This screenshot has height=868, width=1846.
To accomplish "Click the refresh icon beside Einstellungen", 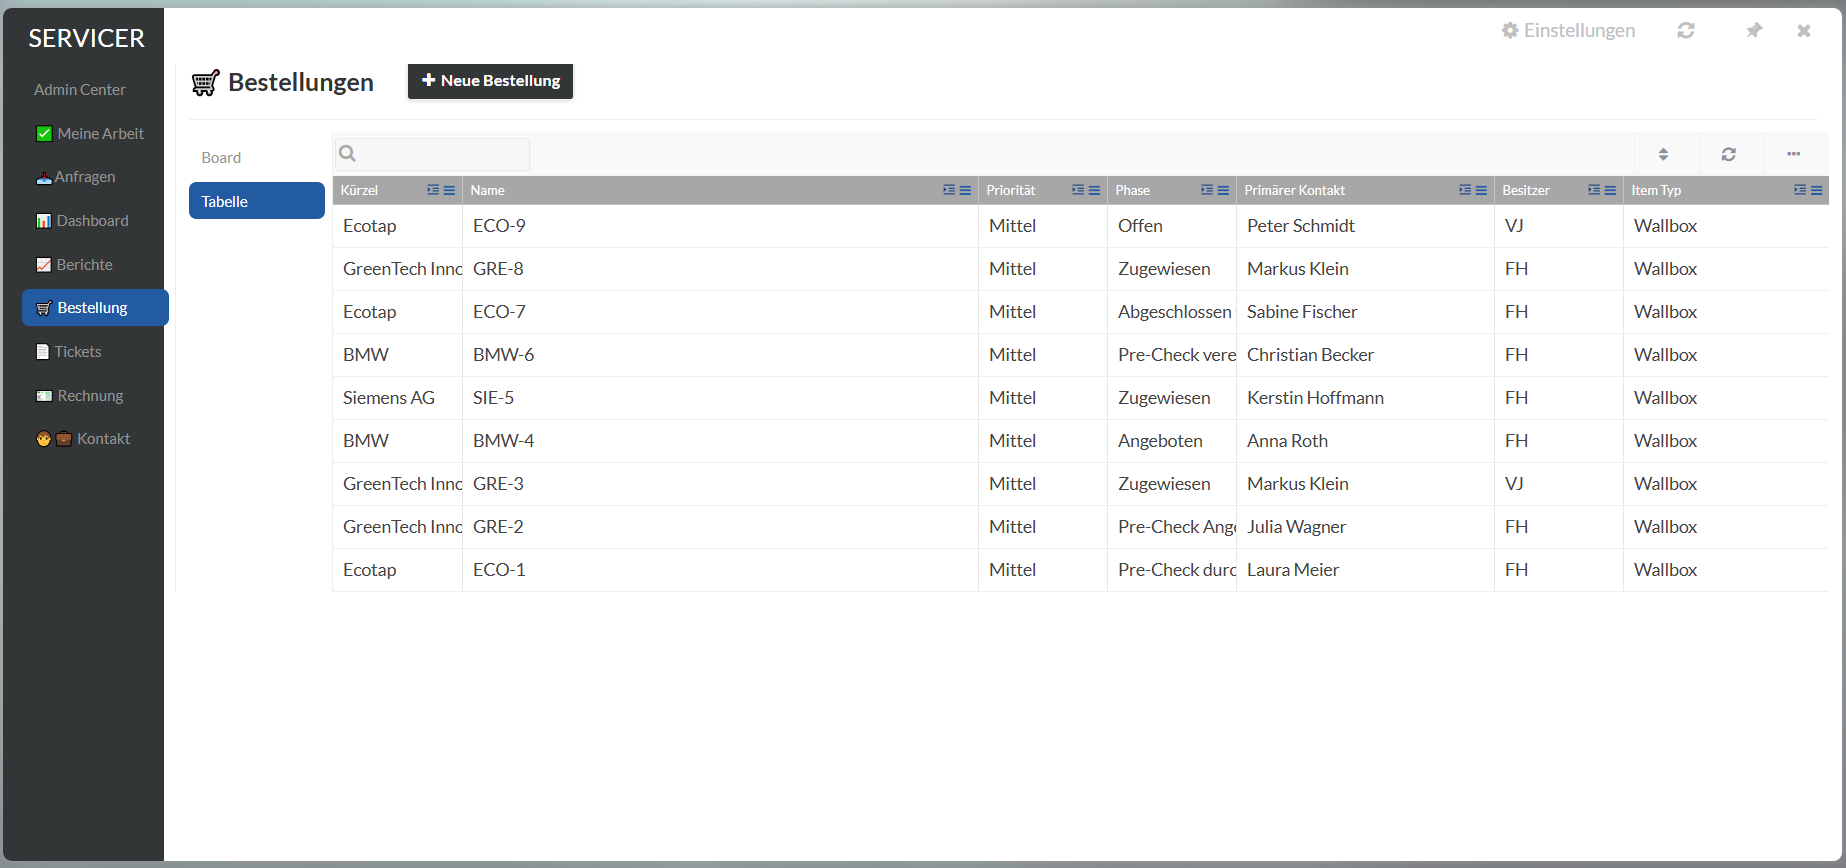I will pos(1685,31).
